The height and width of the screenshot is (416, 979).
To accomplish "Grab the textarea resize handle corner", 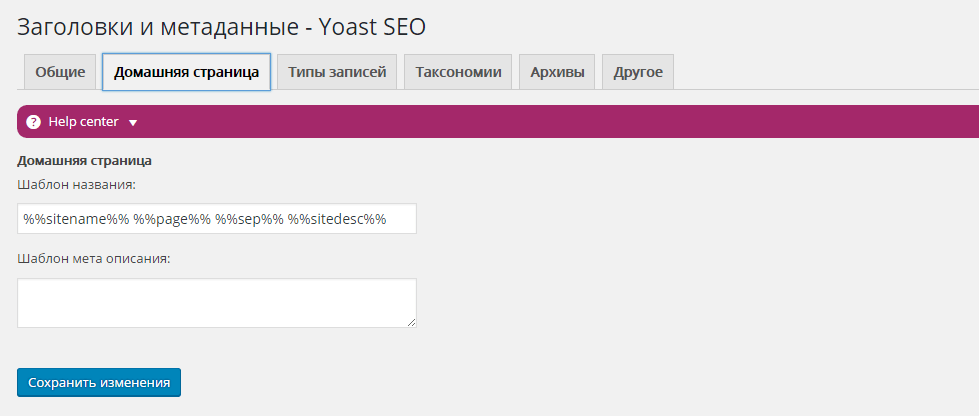I will coord(411,322).
